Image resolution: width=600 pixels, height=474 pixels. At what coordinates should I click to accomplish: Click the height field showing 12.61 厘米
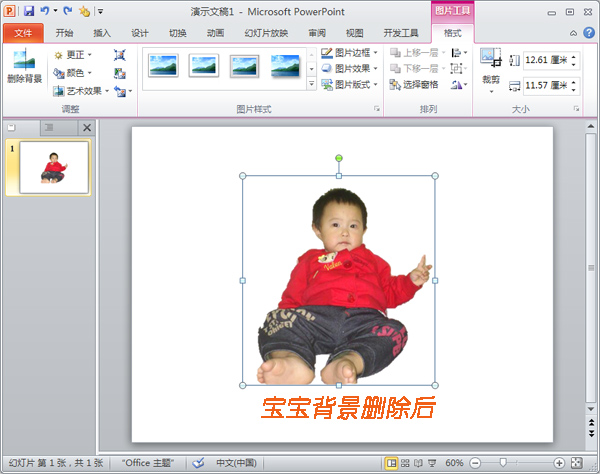pos(546,60)
